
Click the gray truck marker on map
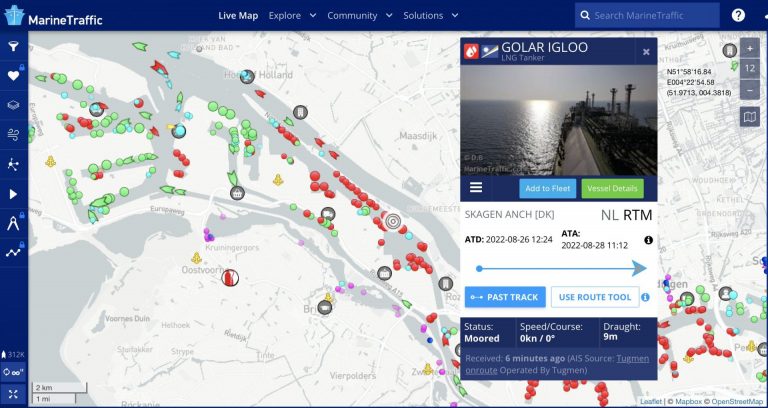[x=328, y=214]
